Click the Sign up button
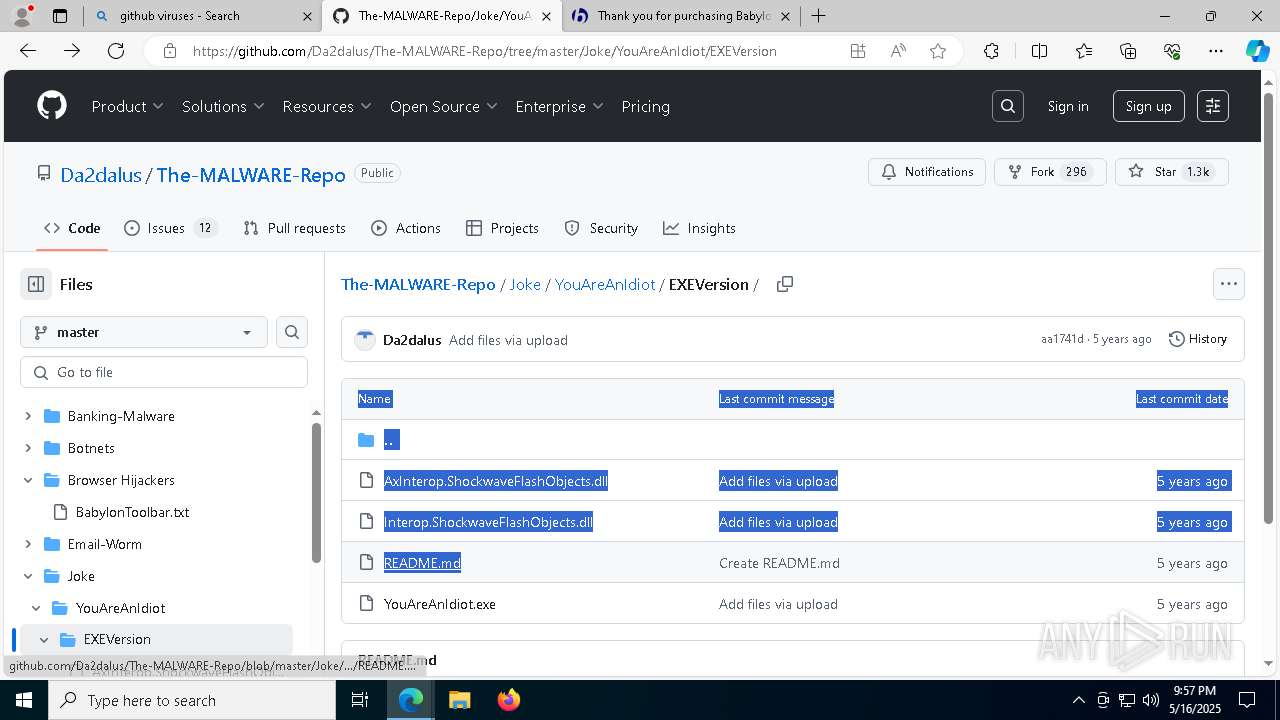 tap(1148, 106)
